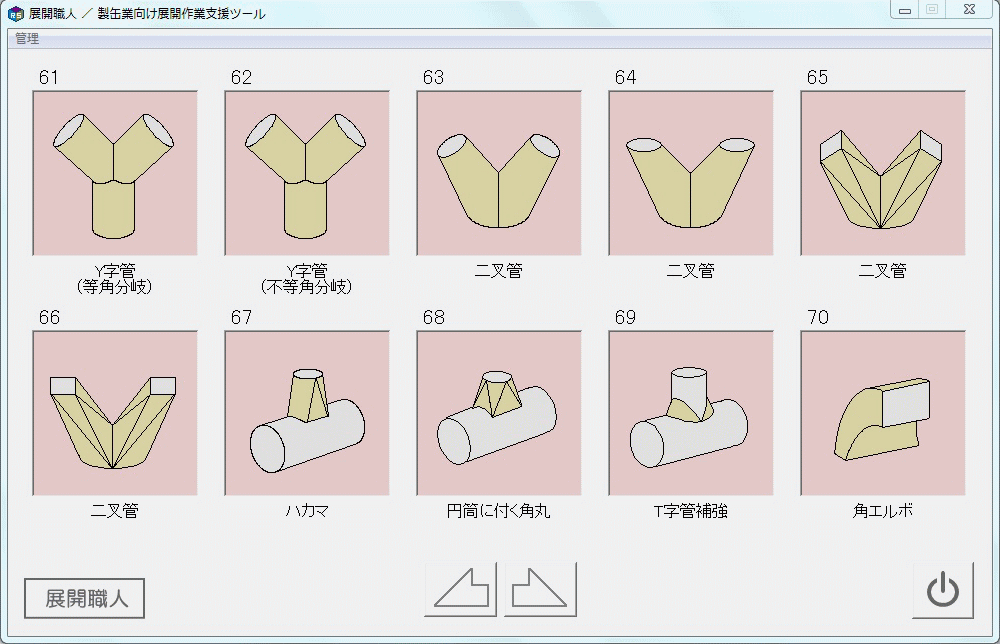Go to previous page with left triangle button
Viewport: 1000px width, 644px height.
460,589
